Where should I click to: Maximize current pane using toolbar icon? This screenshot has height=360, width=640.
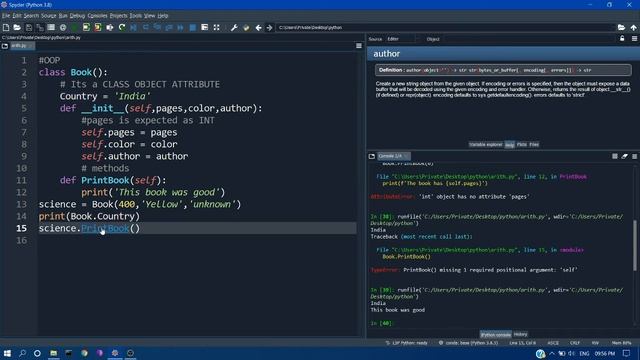(x=204, y=27)
